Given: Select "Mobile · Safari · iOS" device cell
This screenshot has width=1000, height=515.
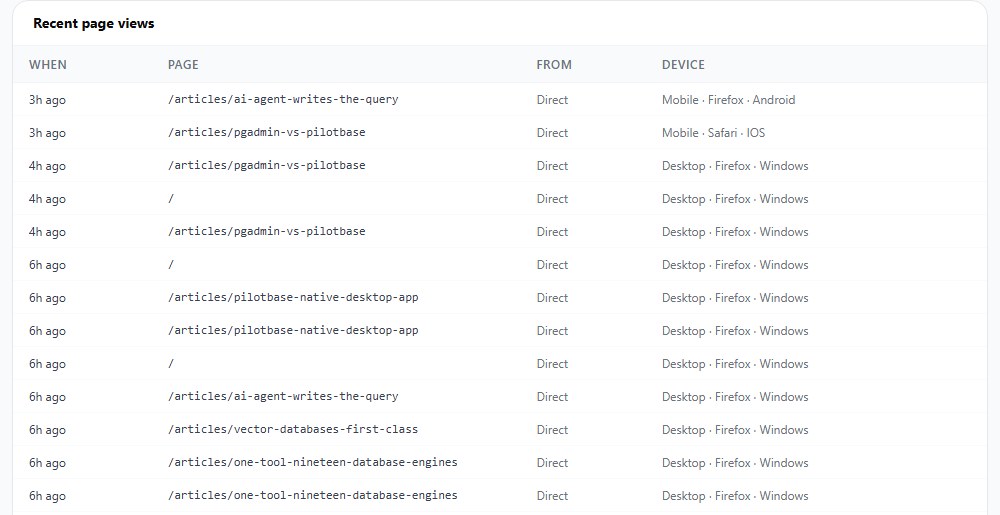Looking at the screenshot, I should click(x=714, y=133).
